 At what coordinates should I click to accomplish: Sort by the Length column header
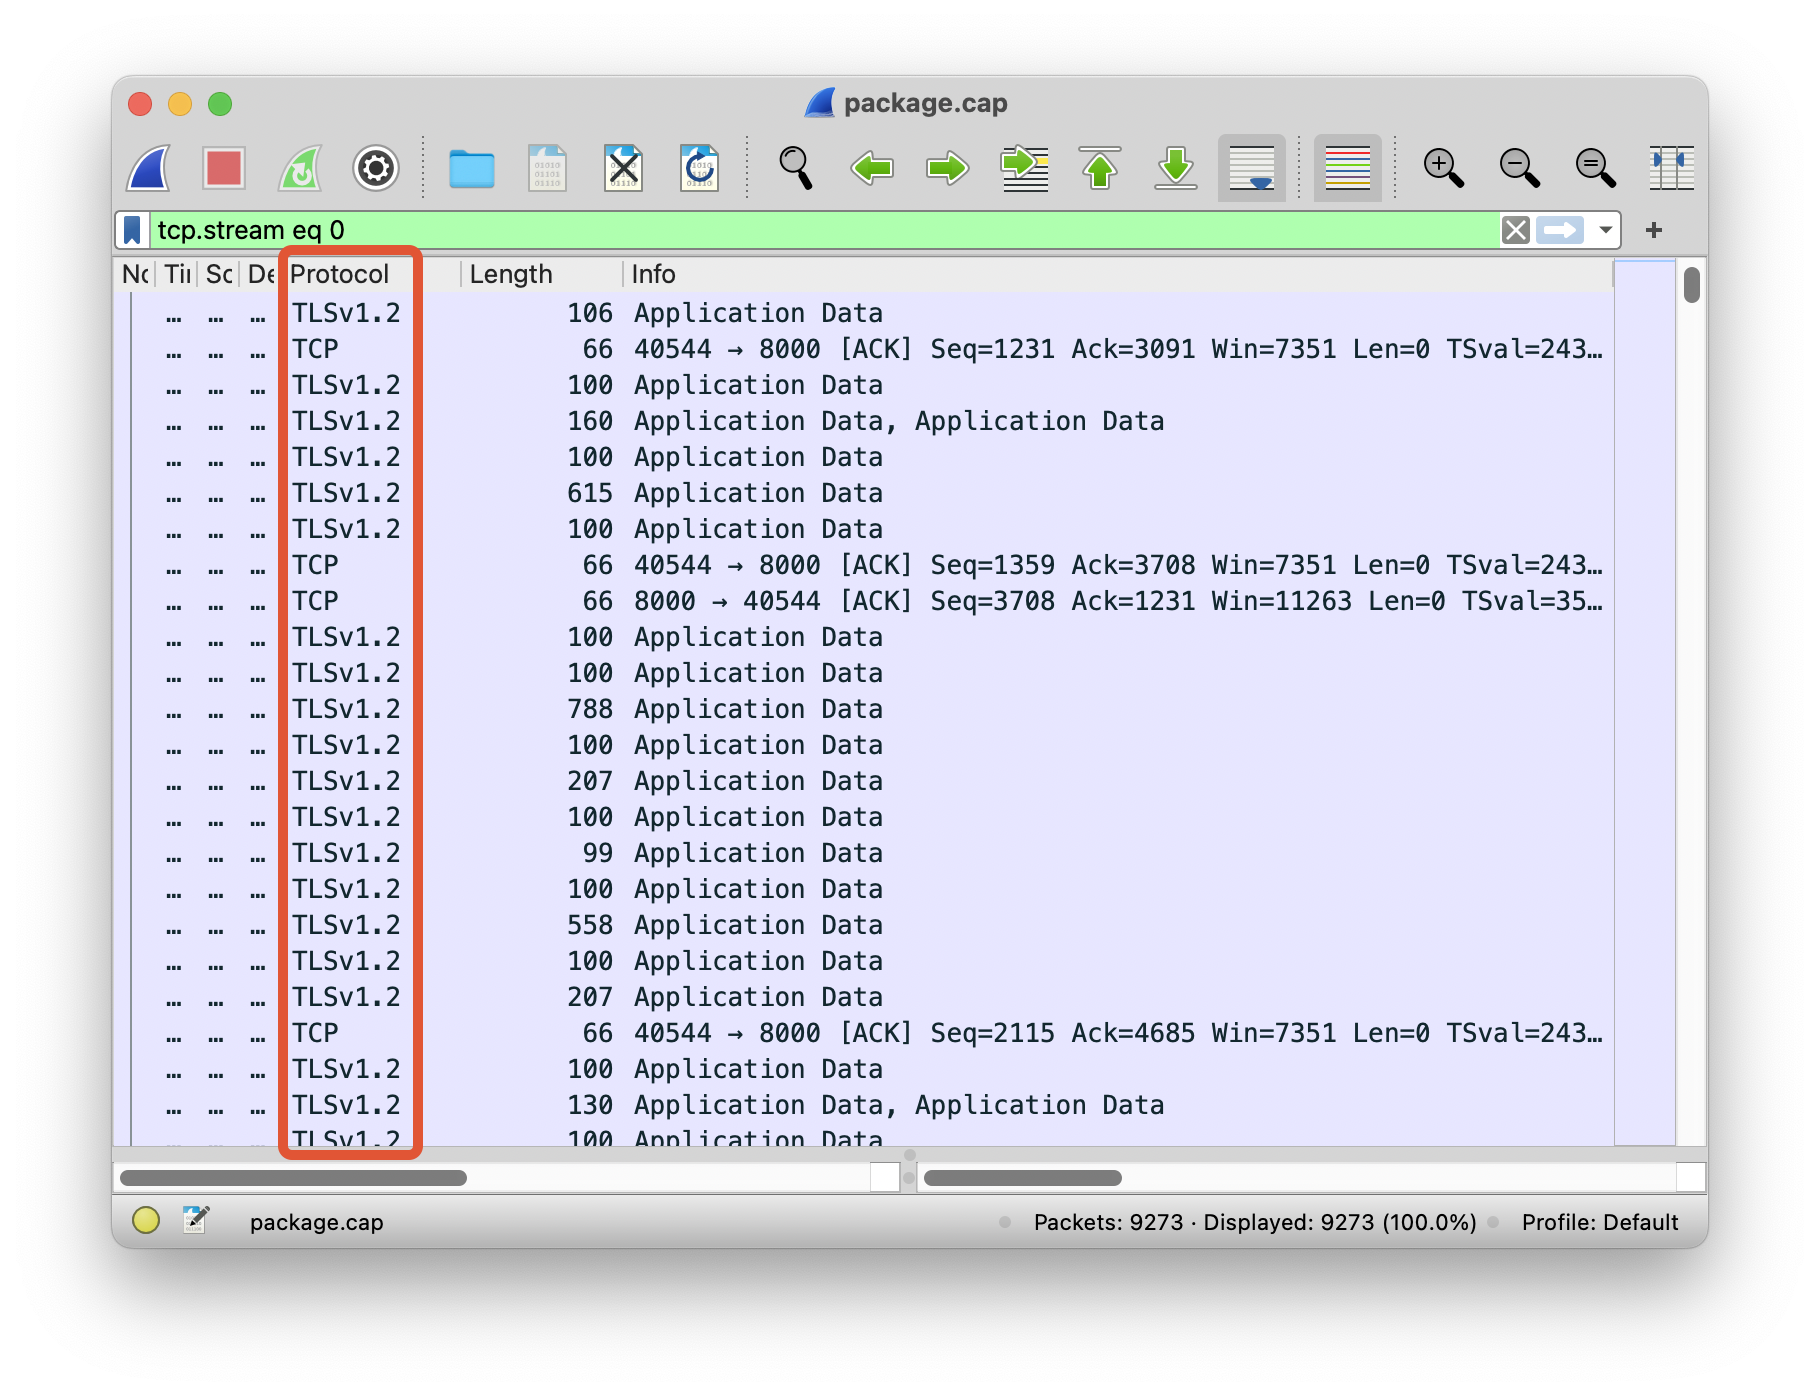click(511, 274)
